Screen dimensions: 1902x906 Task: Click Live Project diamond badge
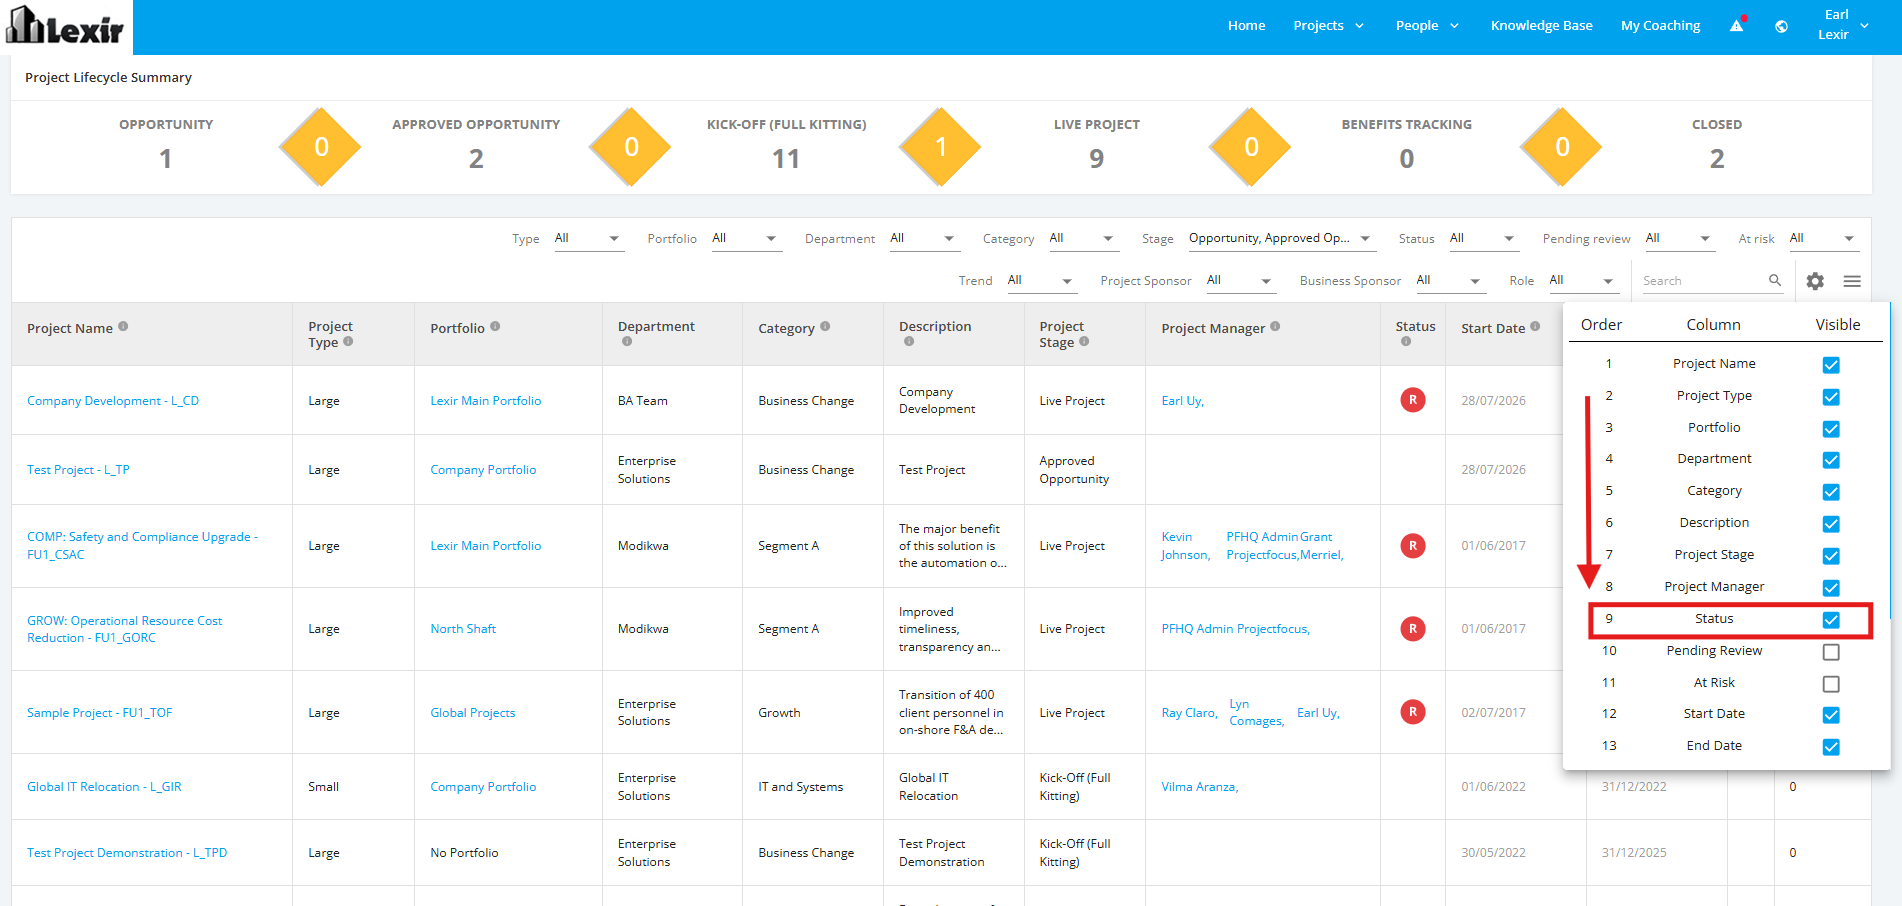click(1251, 147)
